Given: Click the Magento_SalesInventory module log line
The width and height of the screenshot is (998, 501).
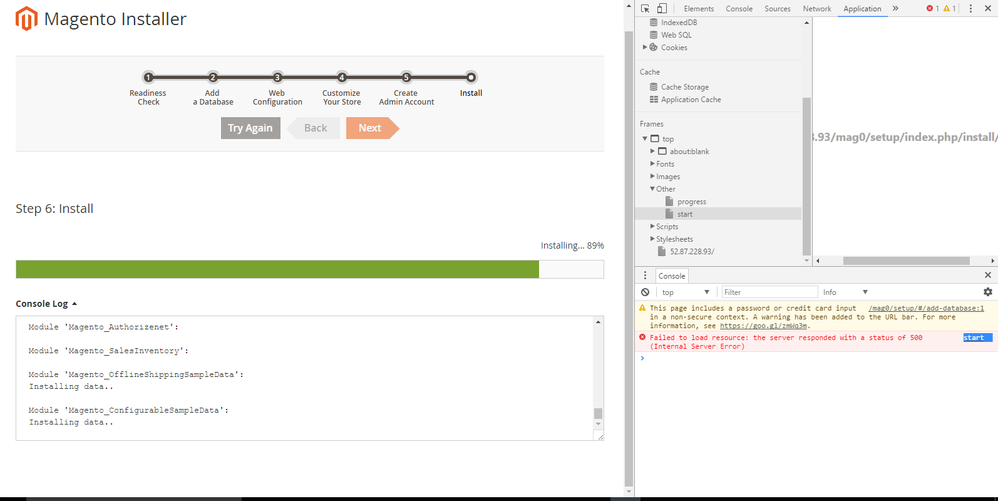Looking at the screenshot, I should [109, 351].
